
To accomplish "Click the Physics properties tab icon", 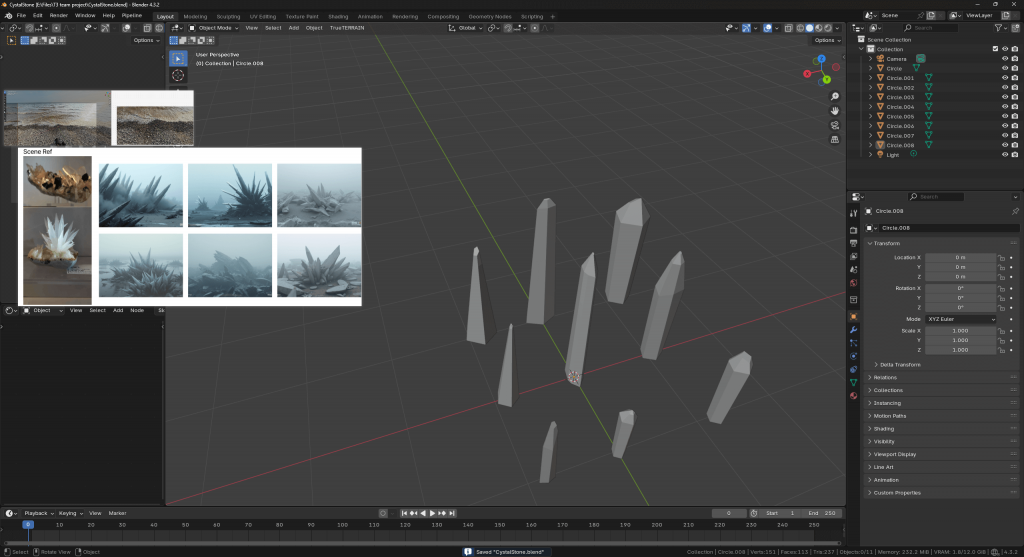I will tap(853, 356).
